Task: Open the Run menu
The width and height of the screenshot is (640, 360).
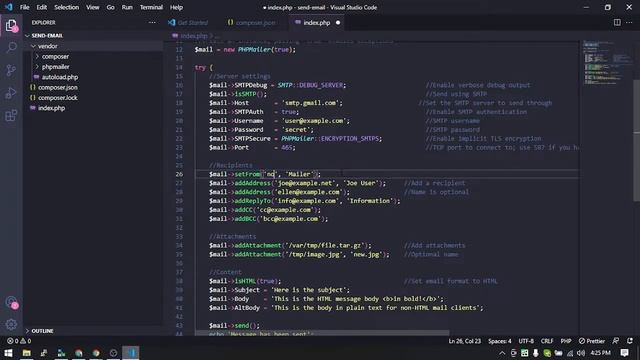Action: [127, 7]
